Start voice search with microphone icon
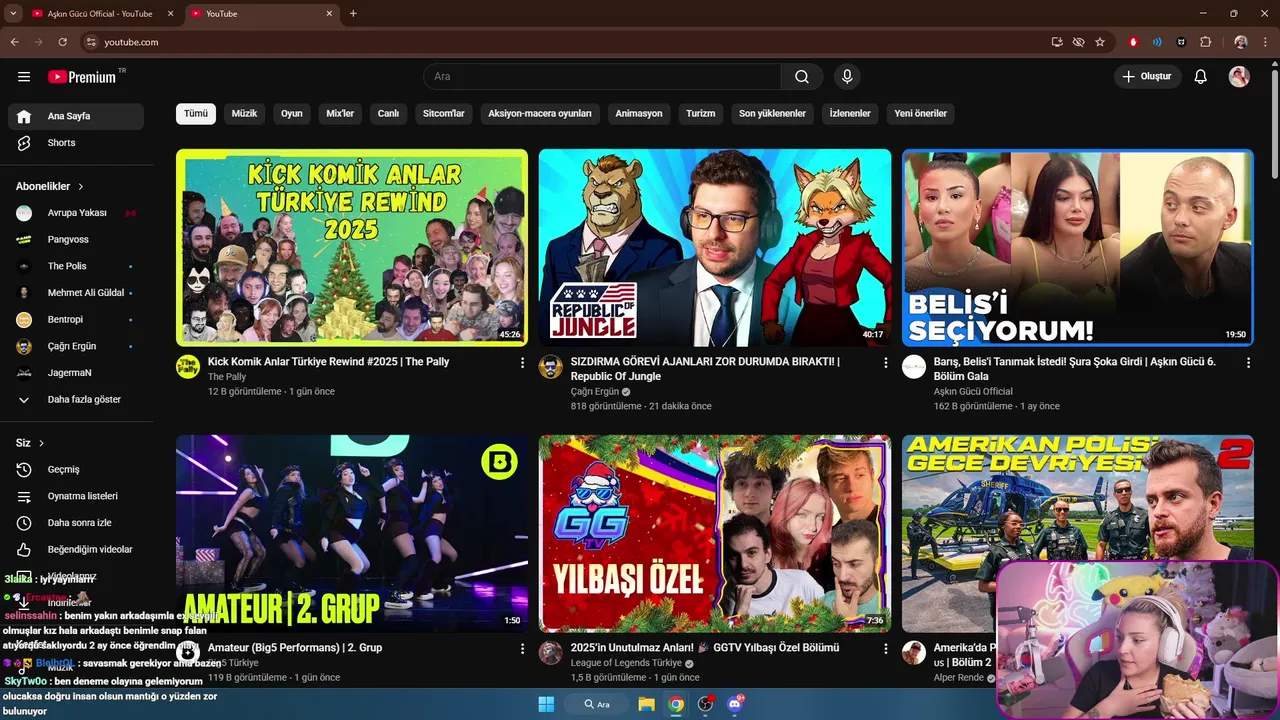The height and width of the screenshot is (720, 1280). point(847,76)
